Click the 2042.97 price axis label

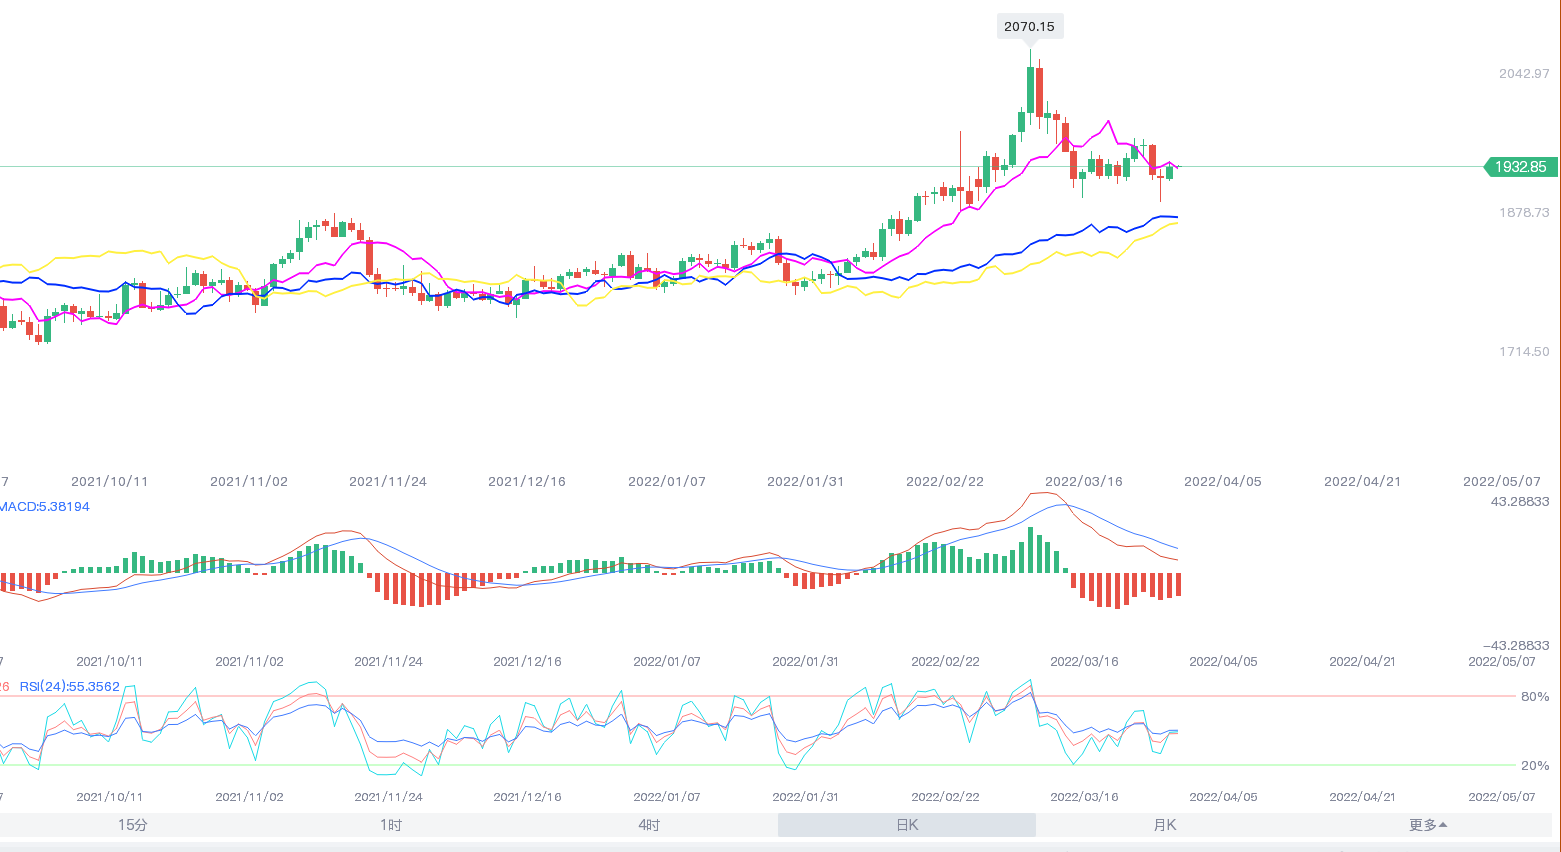(1523, 74)
